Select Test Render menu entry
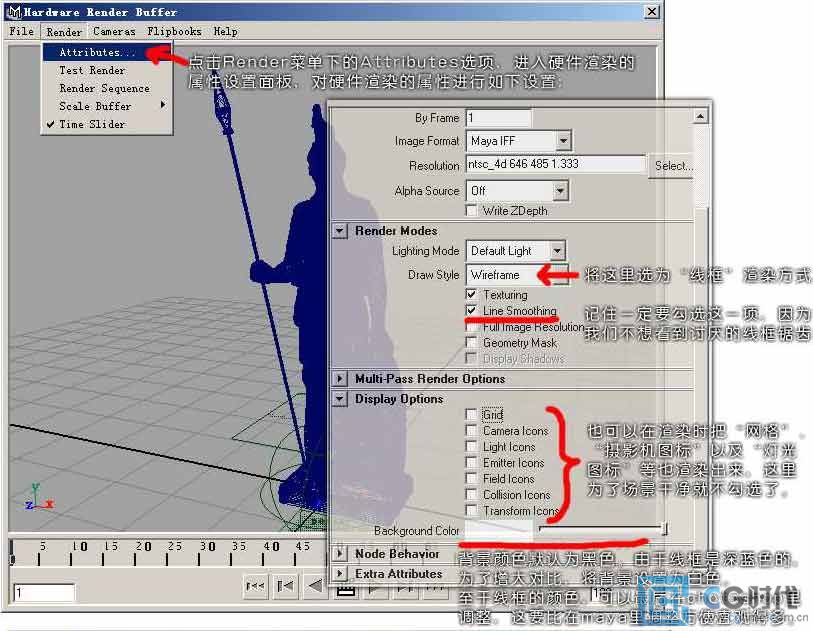Viewport: 813px width, 631px height. click(x=106, y=70)
